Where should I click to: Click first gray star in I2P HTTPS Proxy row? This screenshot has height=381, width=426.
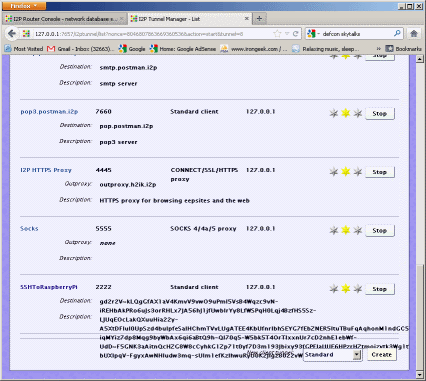(x=334, y=172)
